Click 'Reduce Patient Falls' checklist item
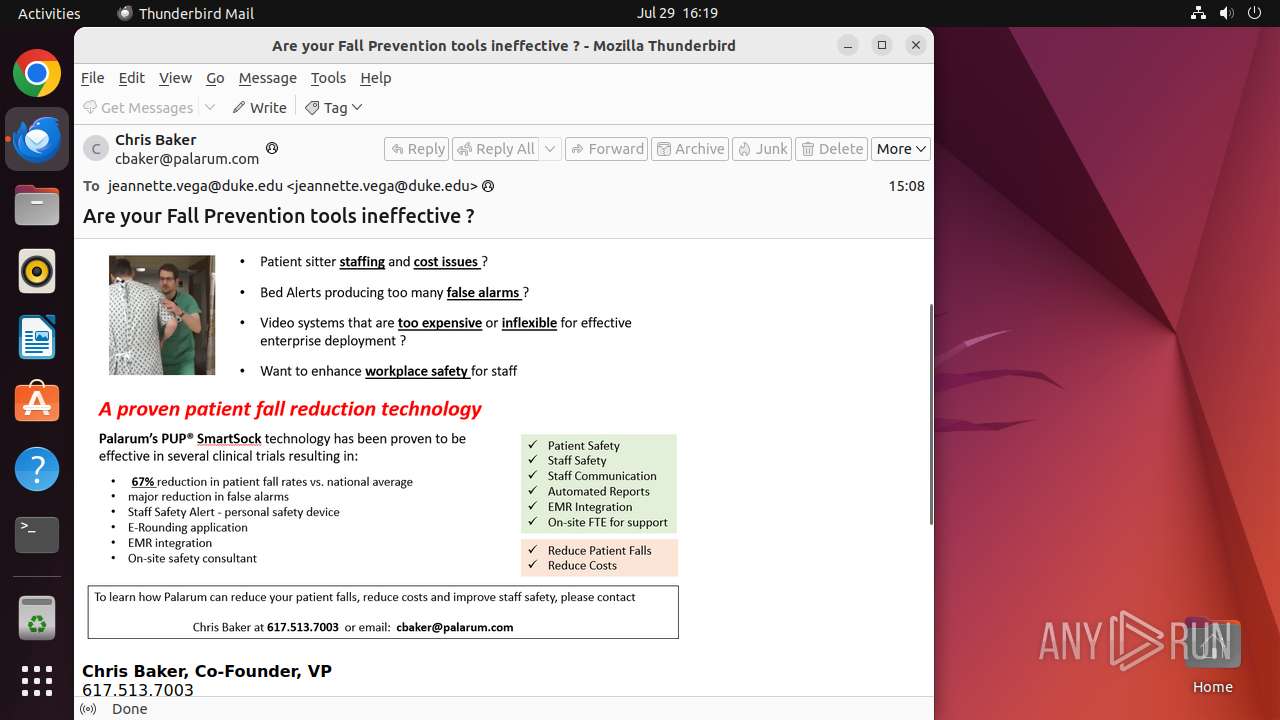 tap(599, 550)
